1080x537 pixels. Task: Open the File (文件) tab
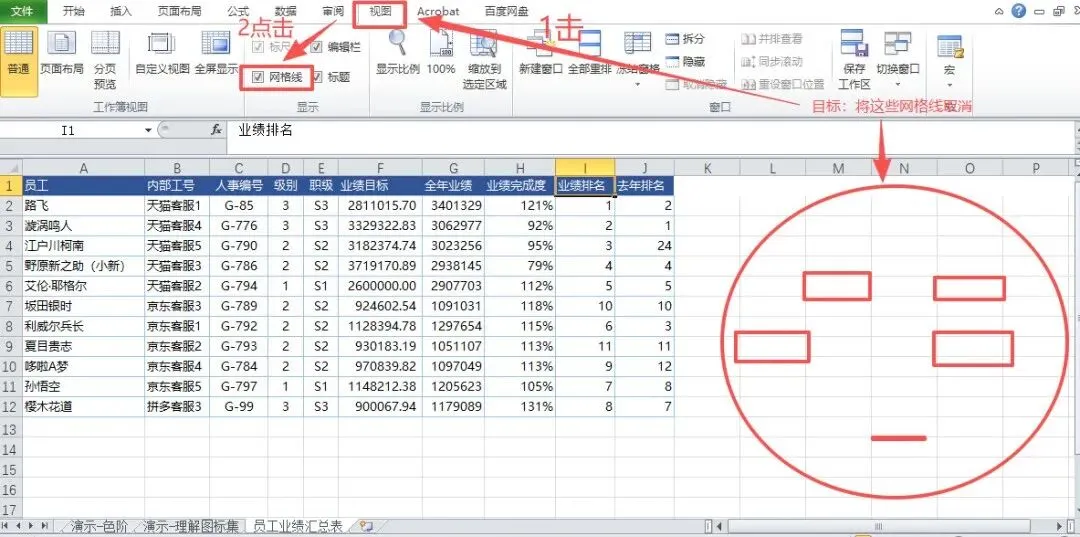coord(21,11)
